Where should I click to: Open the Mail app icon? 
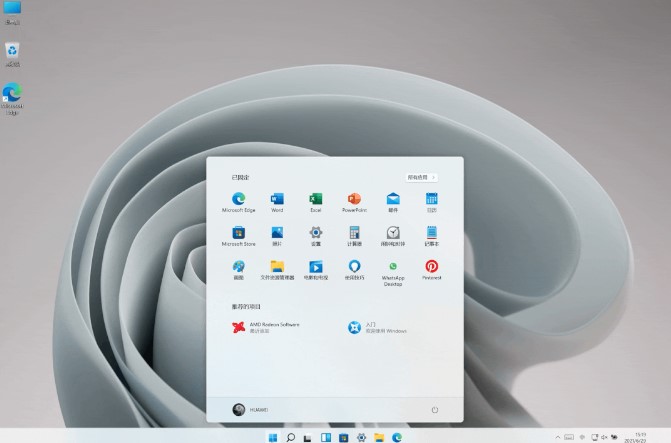pos(393,200)
